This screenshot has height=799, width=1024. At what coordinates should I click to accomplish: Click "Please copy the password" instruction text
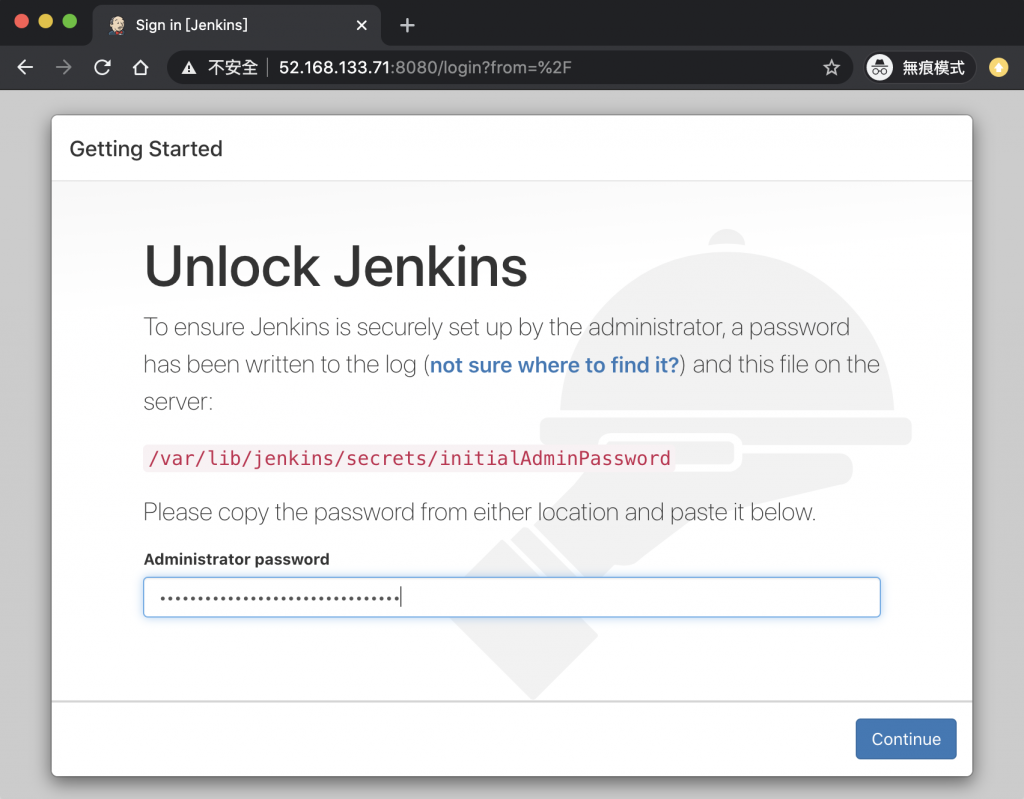(479, 512)
